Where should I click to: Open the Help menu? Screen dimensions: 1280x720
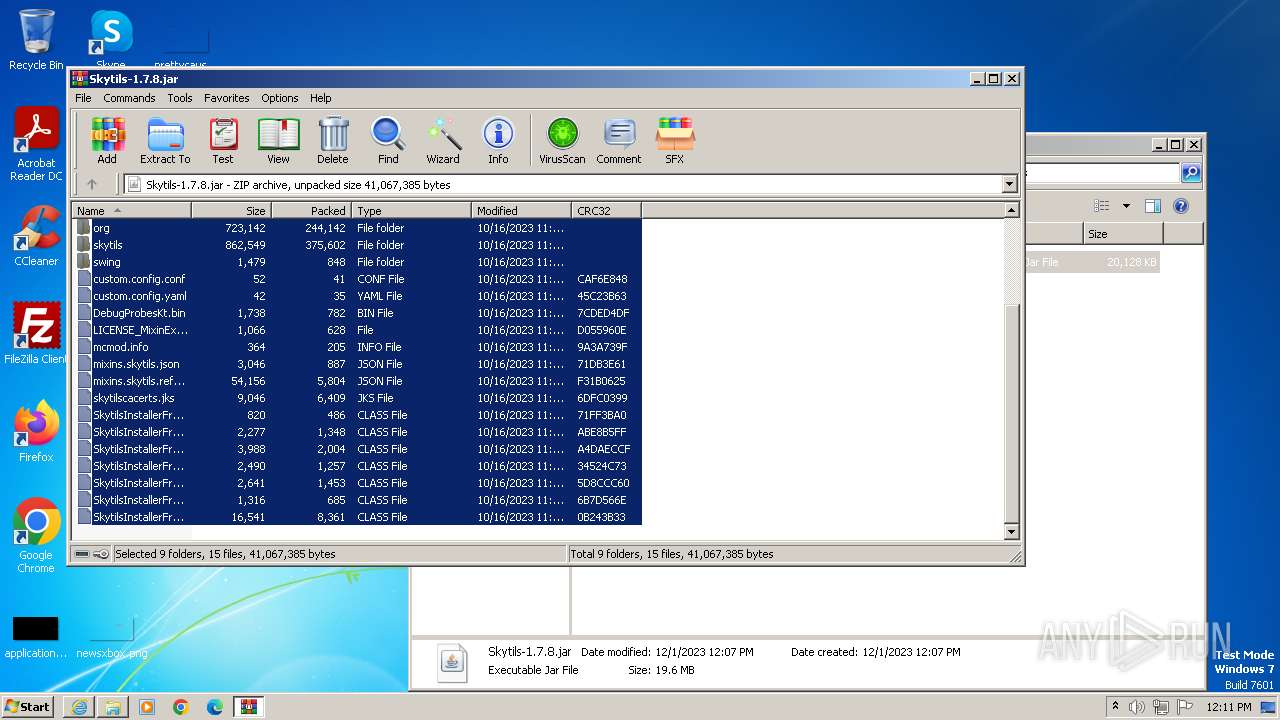[320, 98]
